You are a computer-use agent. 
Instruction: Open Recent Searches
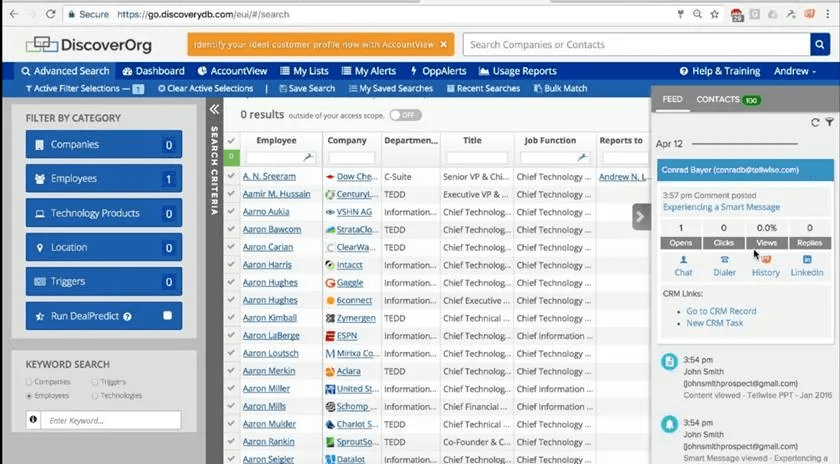[x=483, y=88]
